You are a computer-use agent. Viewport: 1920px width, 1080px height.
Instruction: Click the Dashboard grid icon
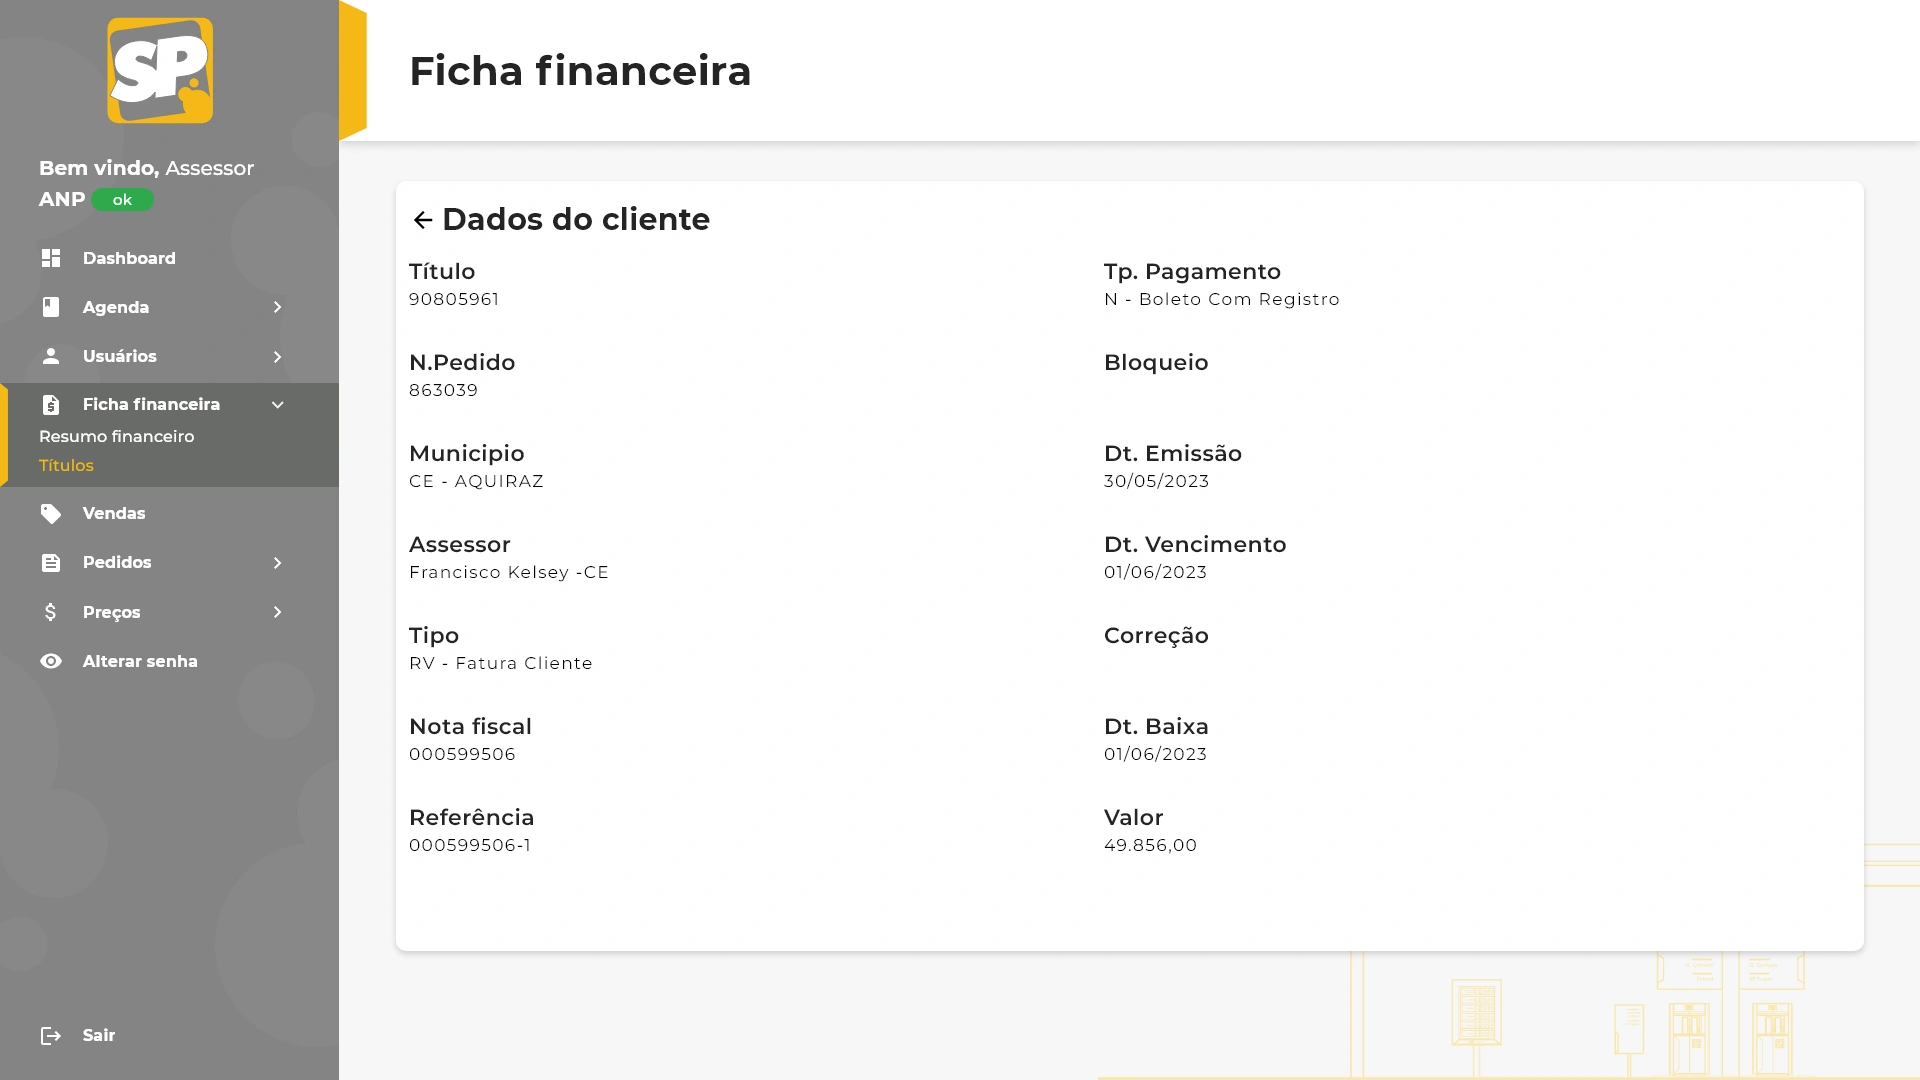(51, 258)
